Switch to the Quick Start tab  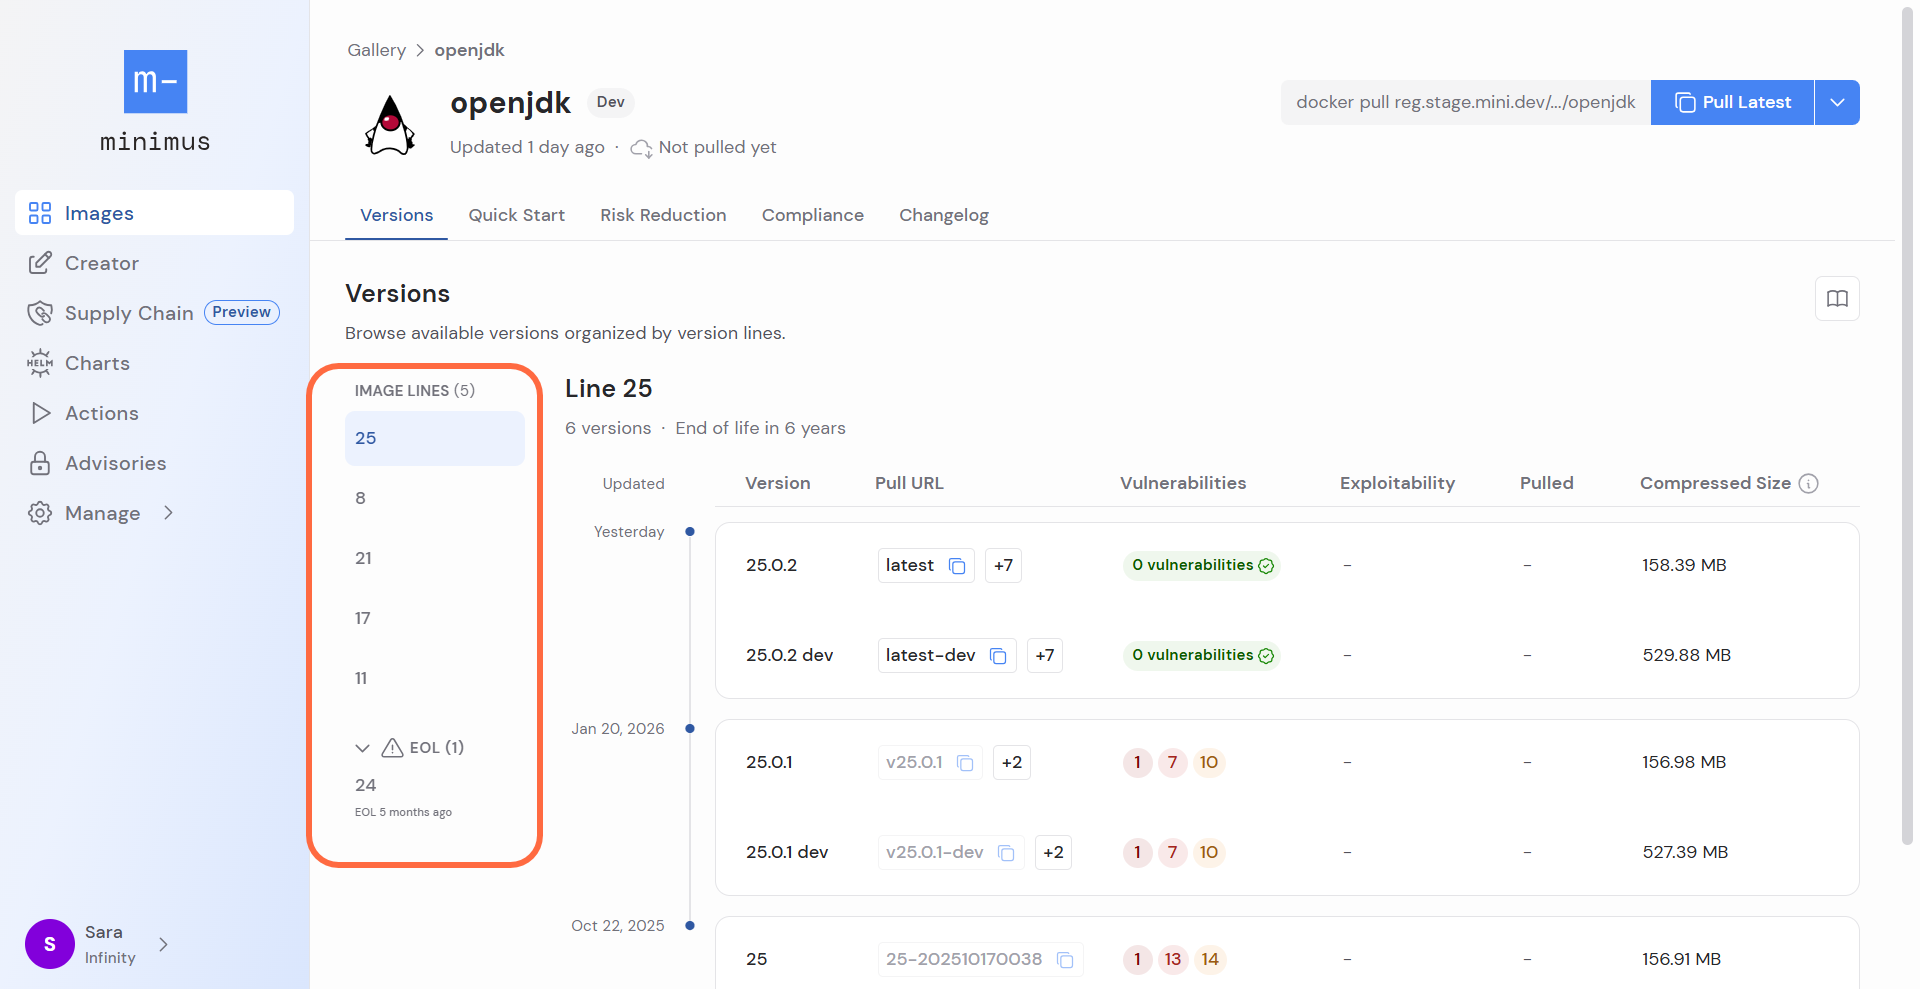(516, 215)
